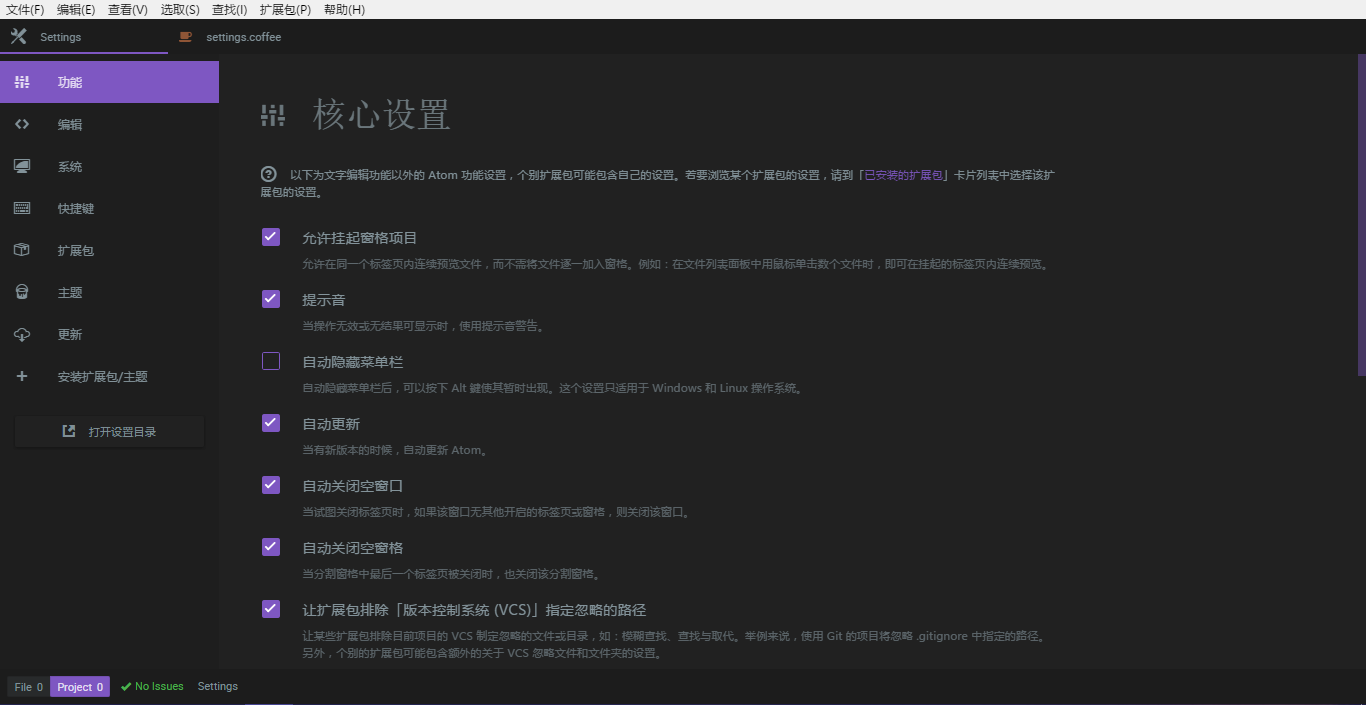Click the 更新 cloud download icon
The height and width of the screenshot is (705, 1366).
pos(22,334)
